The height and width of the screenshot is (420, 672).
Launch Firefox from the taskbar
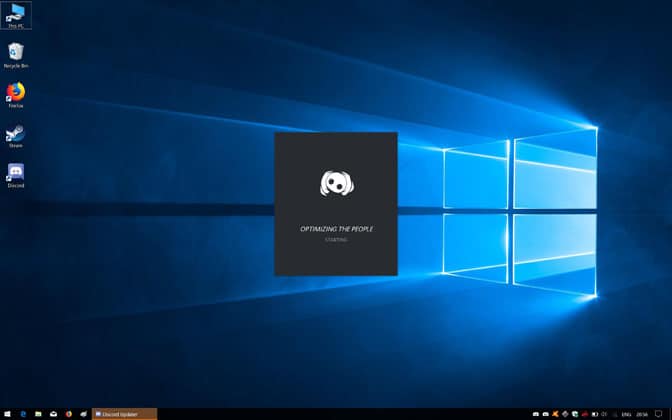pos(69,414)
